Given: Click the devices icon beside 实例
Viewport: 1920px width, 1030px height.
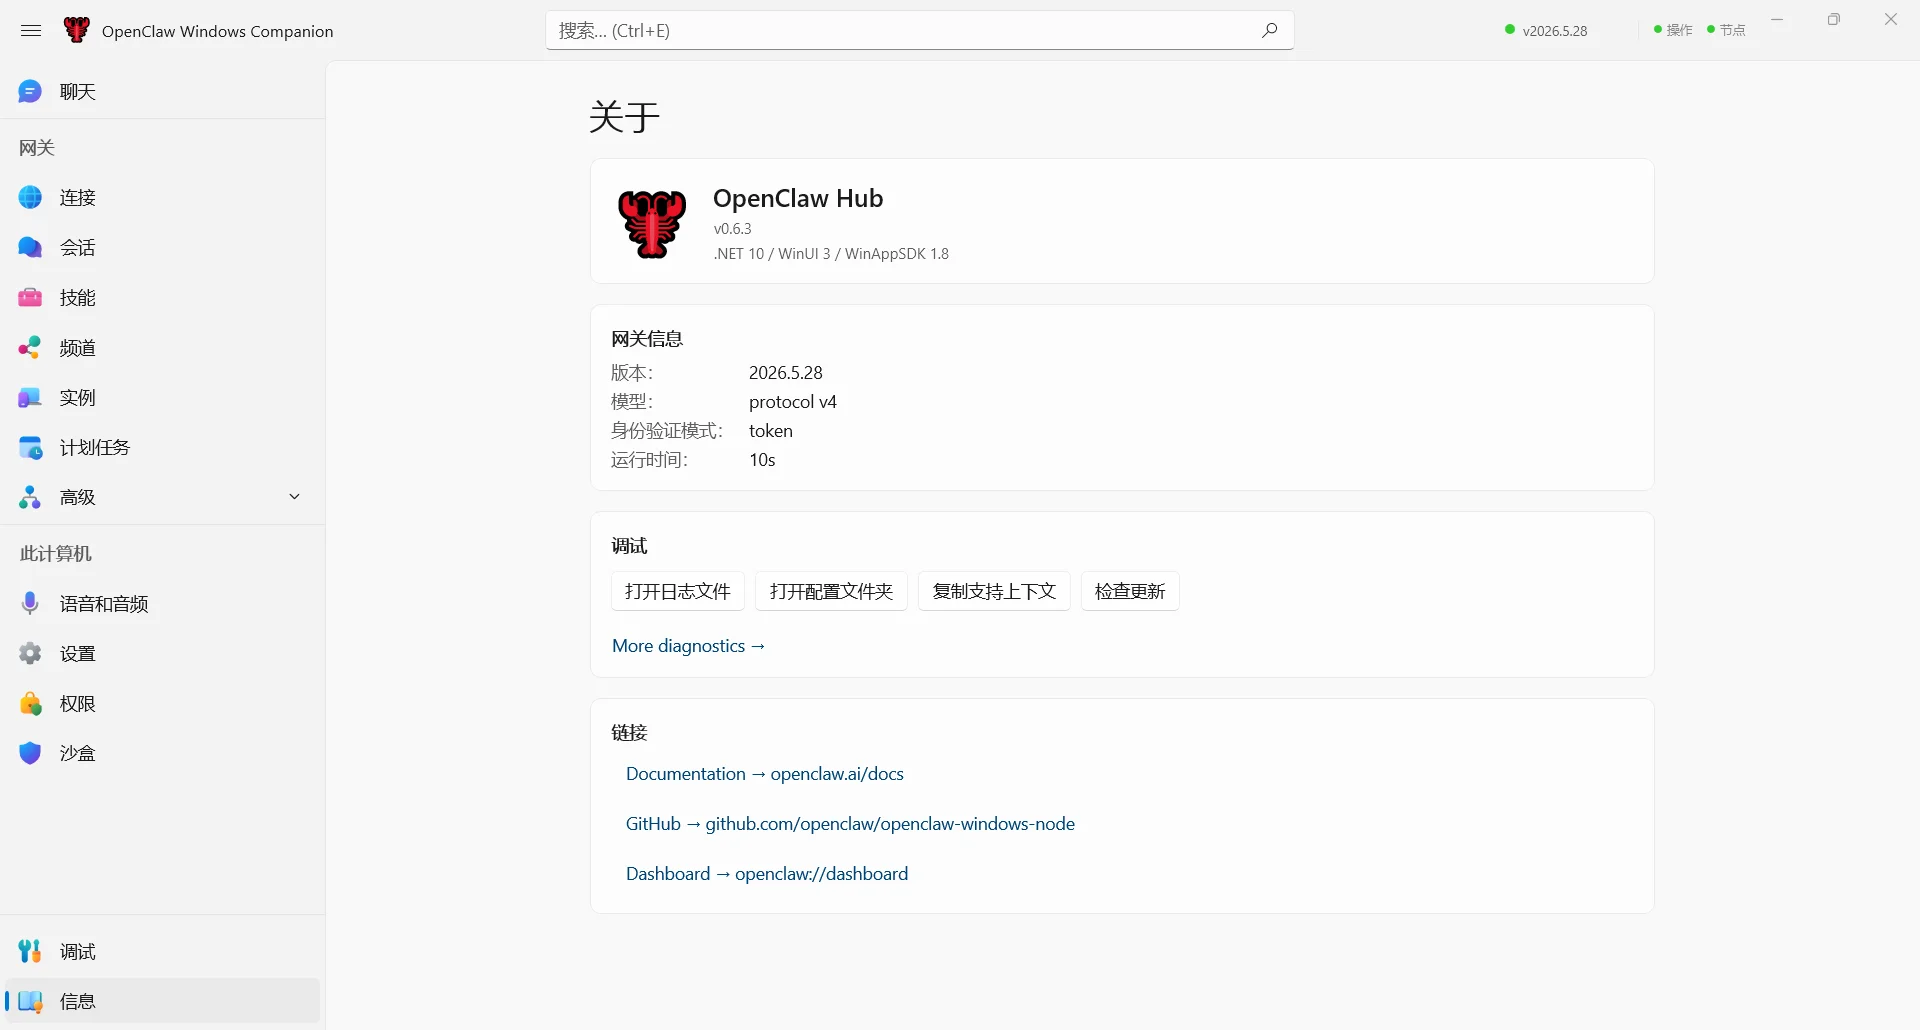Looking at the screenshot, I should point(30,398).
